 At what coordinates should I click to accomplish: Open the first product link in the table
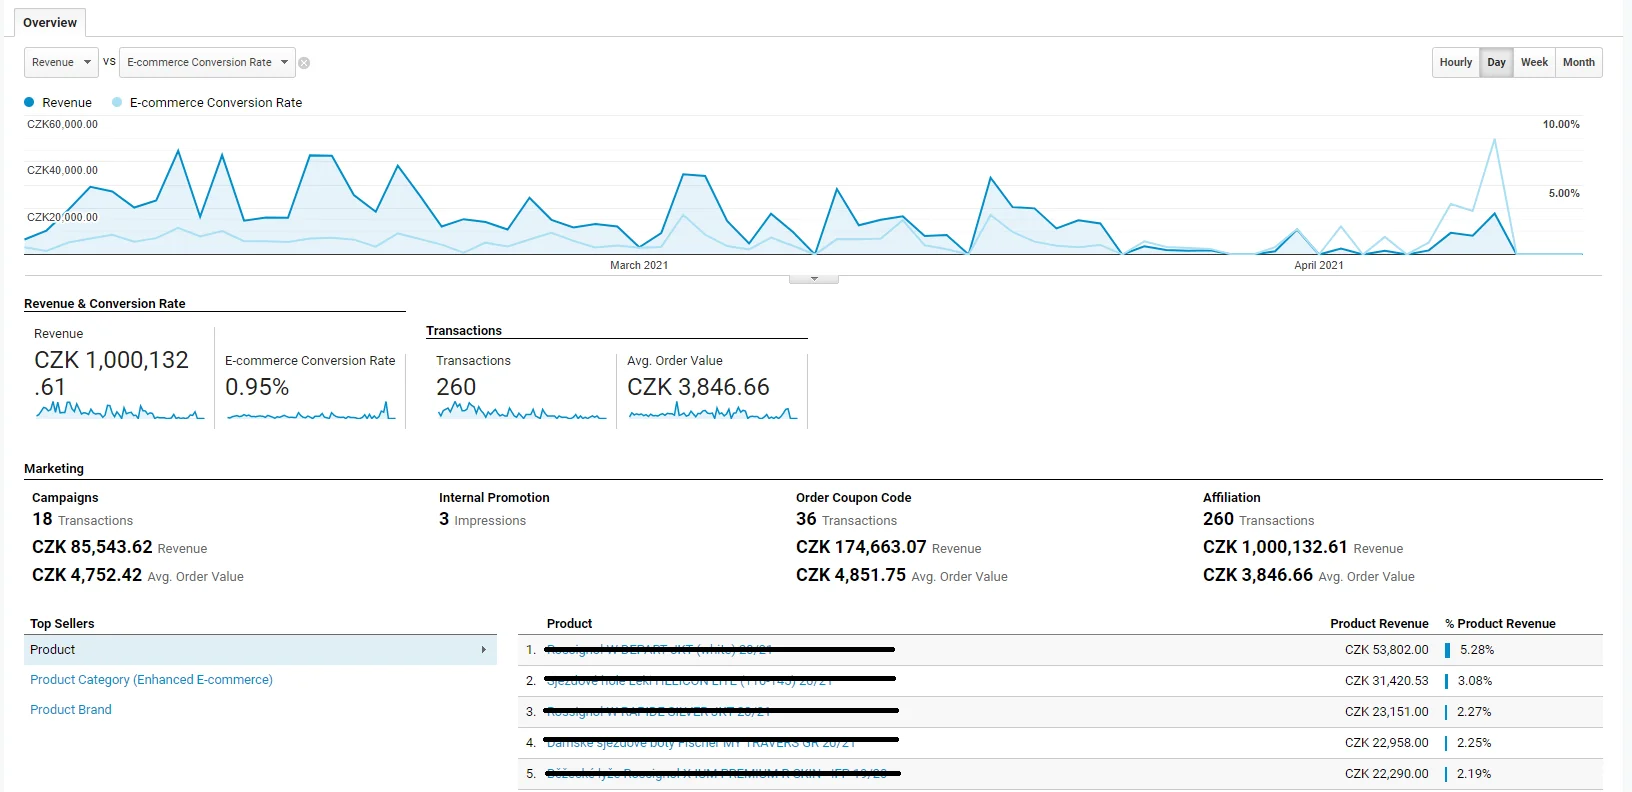pyautogui.click(x=660, y=650)
